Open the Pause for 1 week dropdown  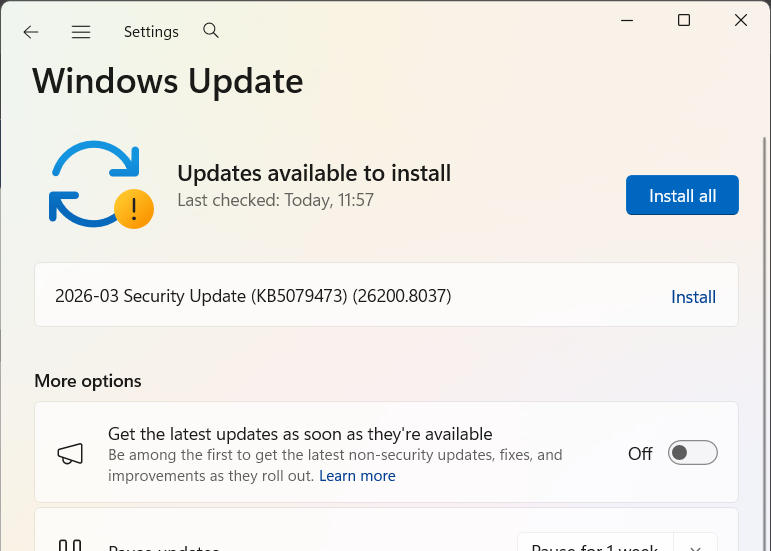(594, 544)
